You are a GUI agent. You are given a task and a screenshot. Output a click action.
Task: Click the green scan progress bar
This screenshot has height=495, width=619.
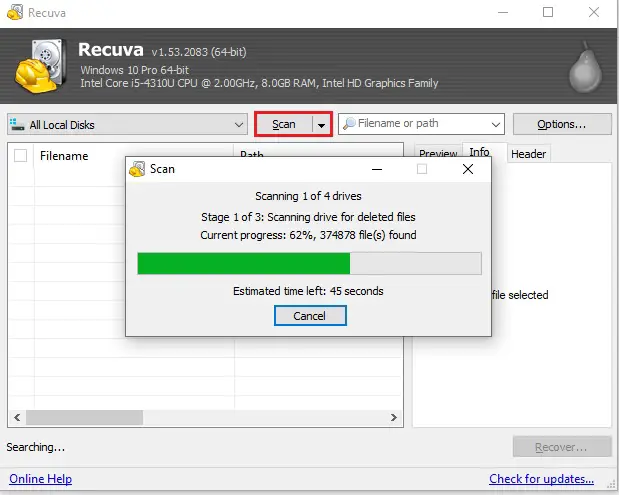[309, 263]
